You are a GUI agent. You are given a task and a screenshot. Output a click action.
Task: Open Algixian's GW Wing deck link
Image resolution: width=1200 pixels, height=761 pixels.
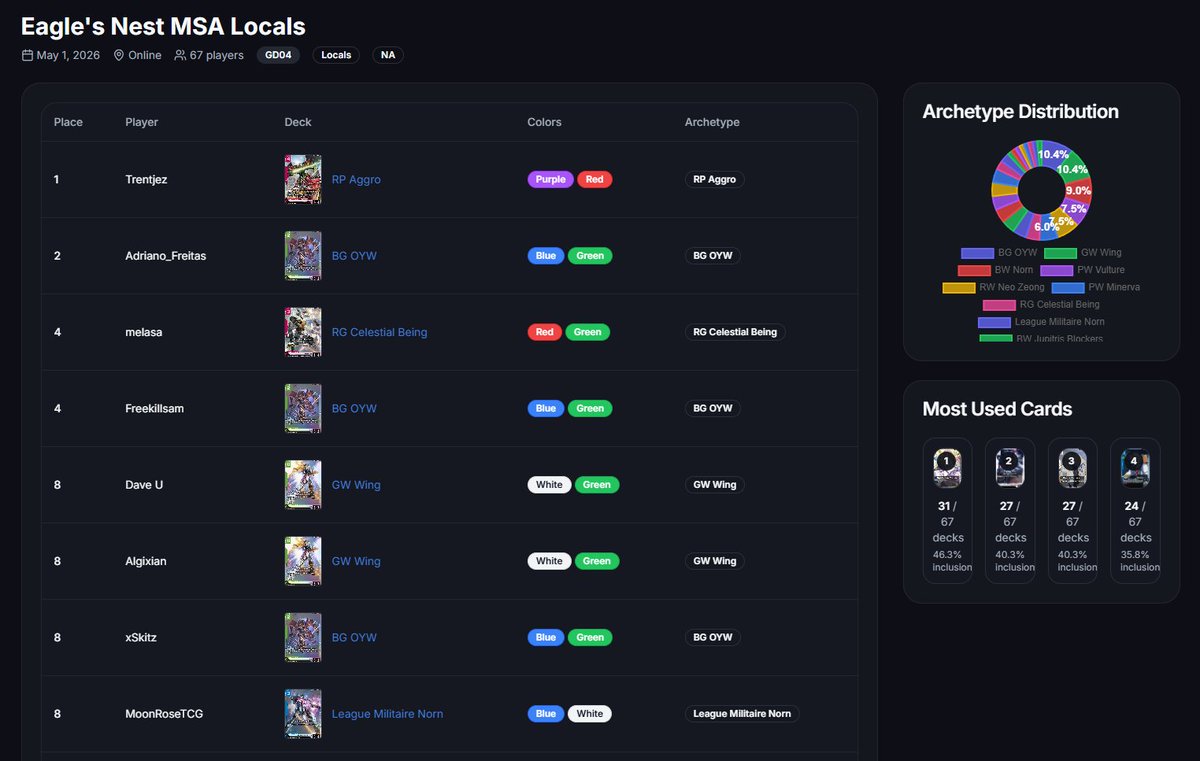click(356, 561)
